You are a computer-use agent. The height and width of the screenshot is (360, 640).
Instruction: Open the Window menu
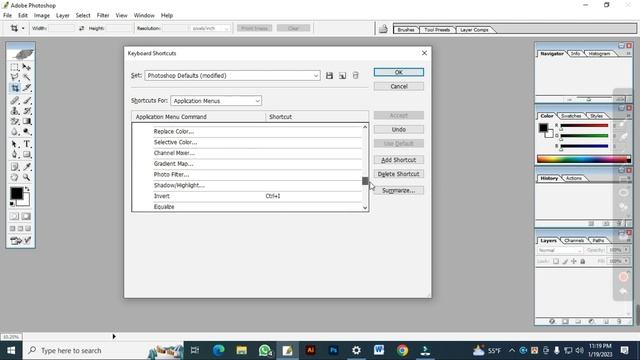[144, 15]
